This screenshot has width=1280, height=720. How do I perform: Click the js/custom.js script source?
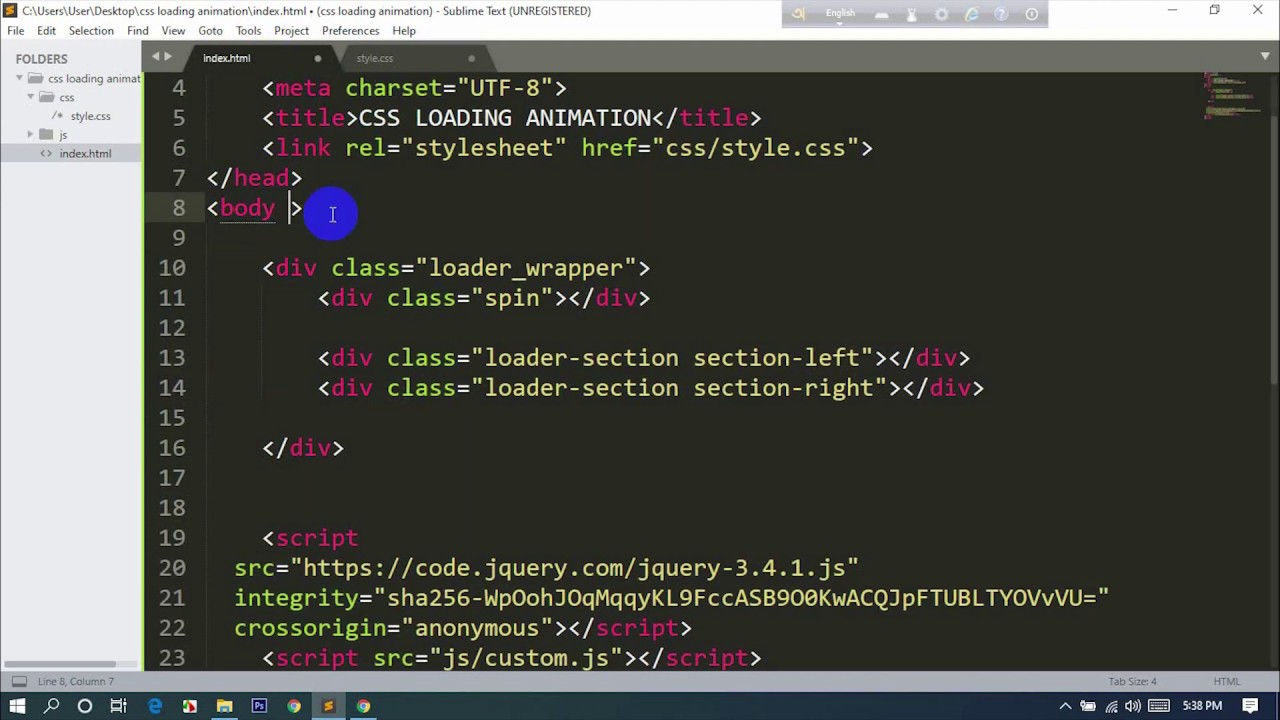[526, 658]
